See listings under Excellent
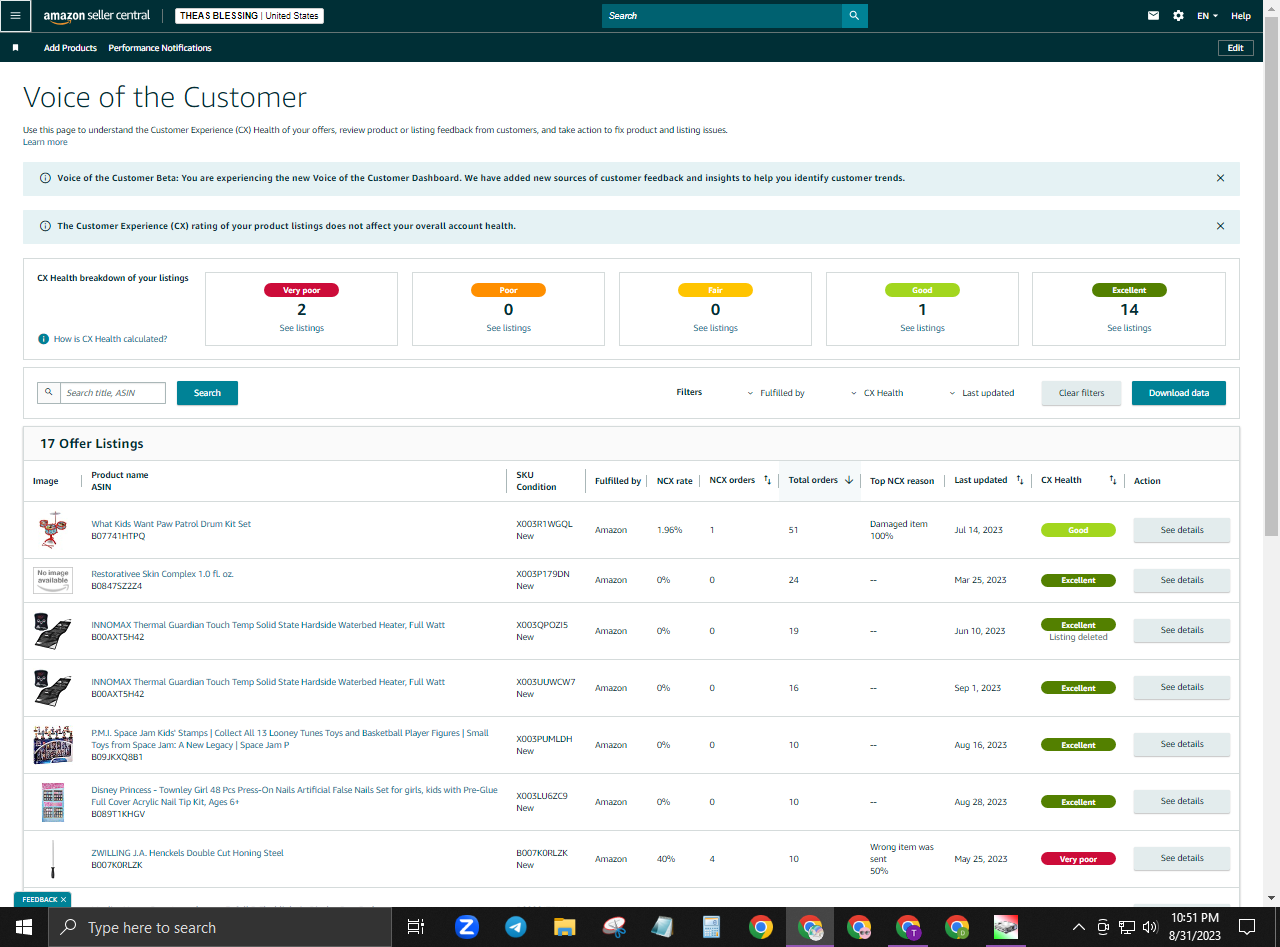 pyautogui.click(x=1129, y=328)
